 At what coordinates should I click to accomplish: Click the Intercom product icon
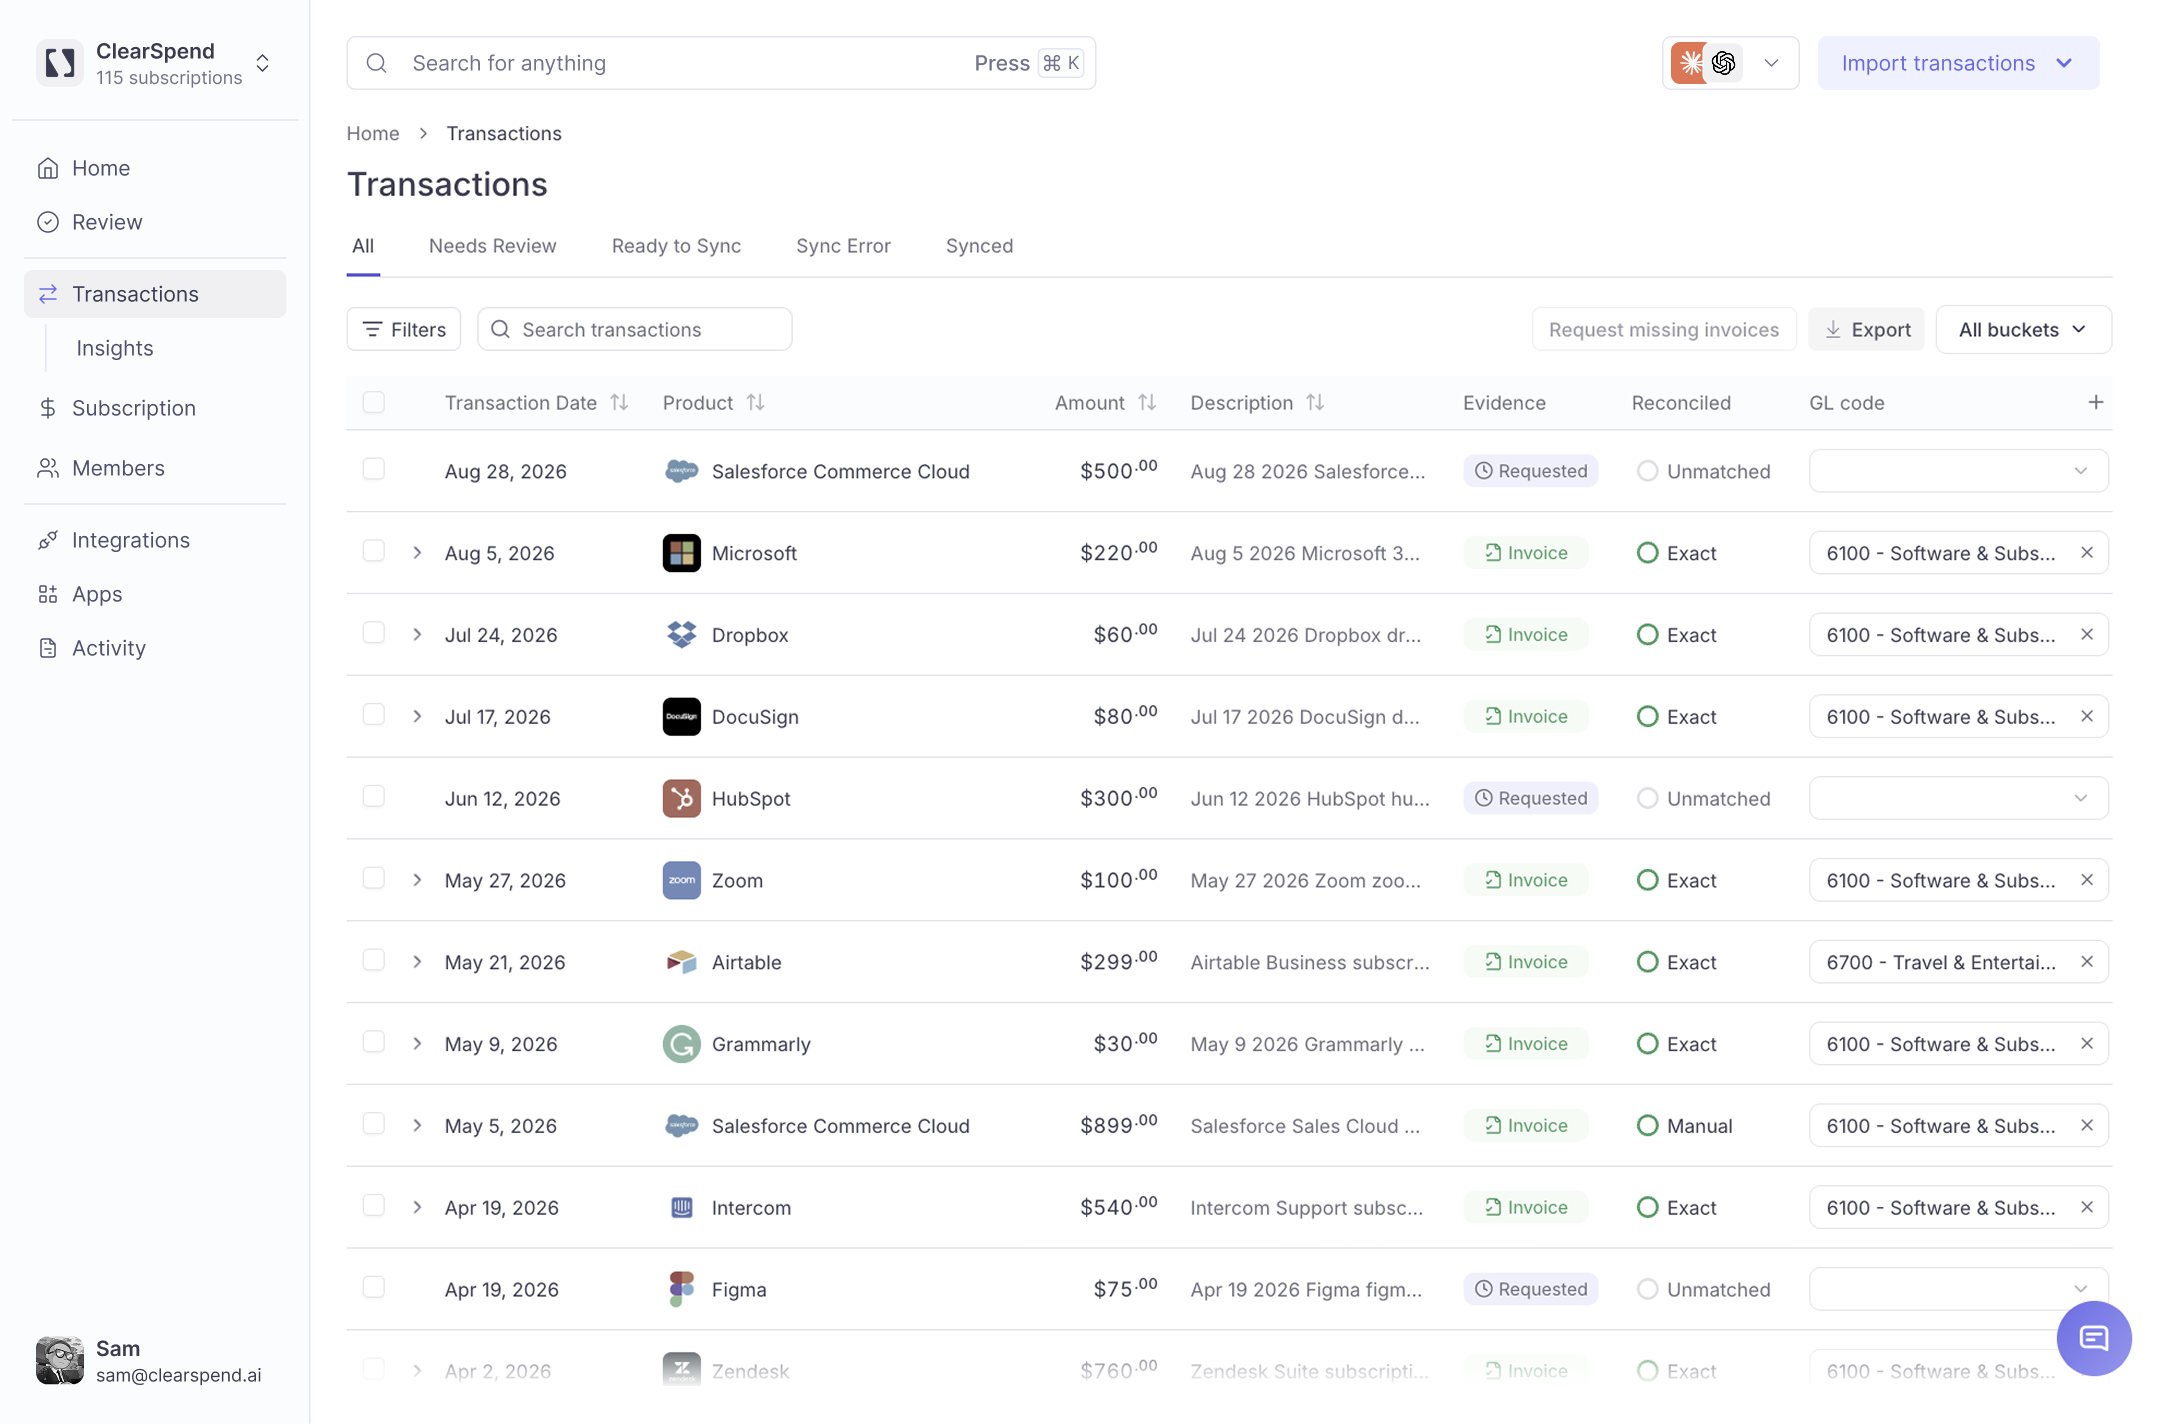682,1208
